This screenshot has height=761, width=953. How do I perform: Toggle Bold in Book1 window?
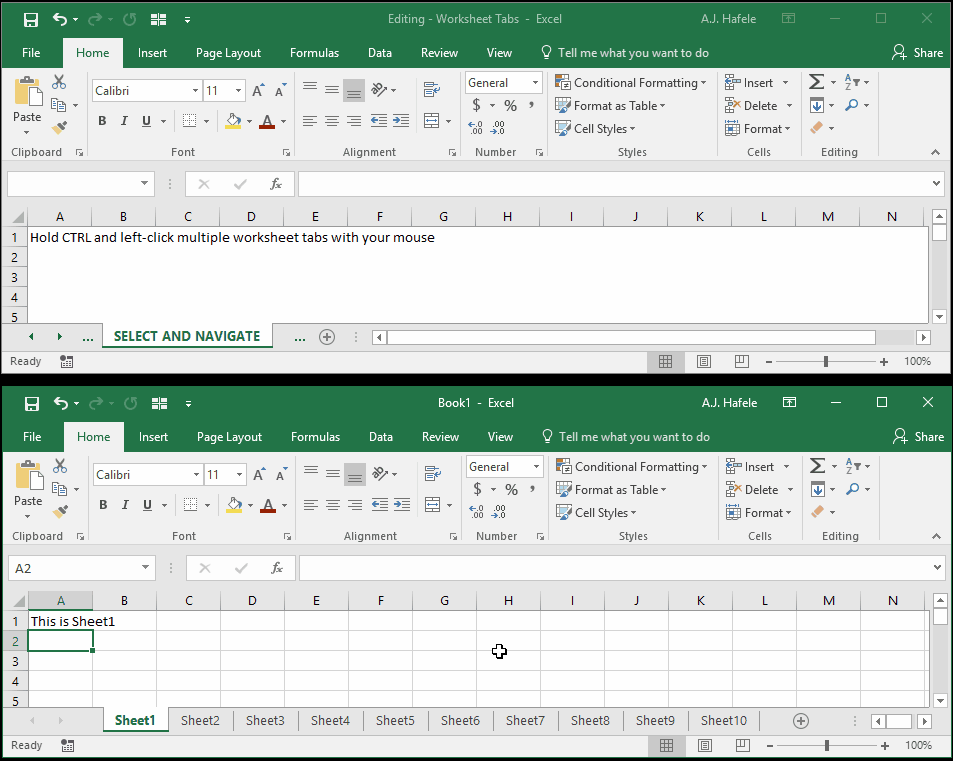103,504
